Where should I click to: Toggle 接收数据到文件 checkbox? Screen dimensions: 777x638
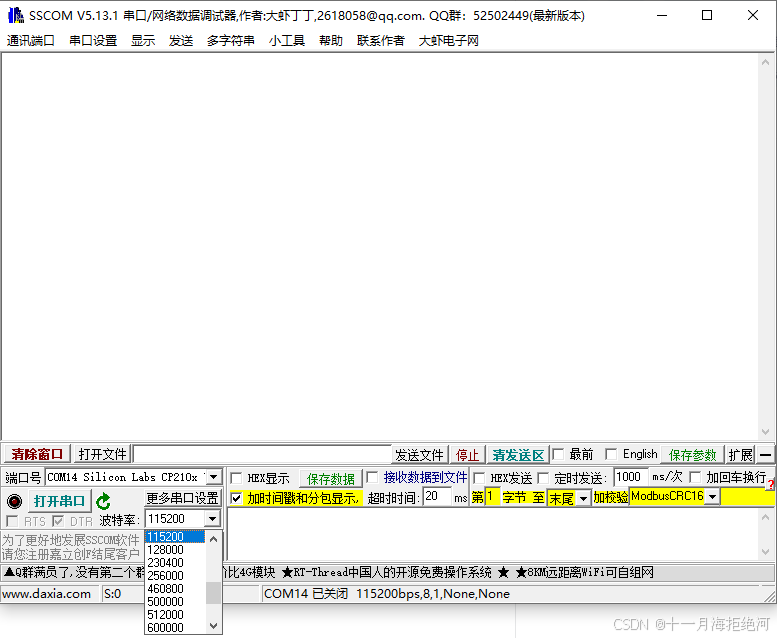coord(372,477)
